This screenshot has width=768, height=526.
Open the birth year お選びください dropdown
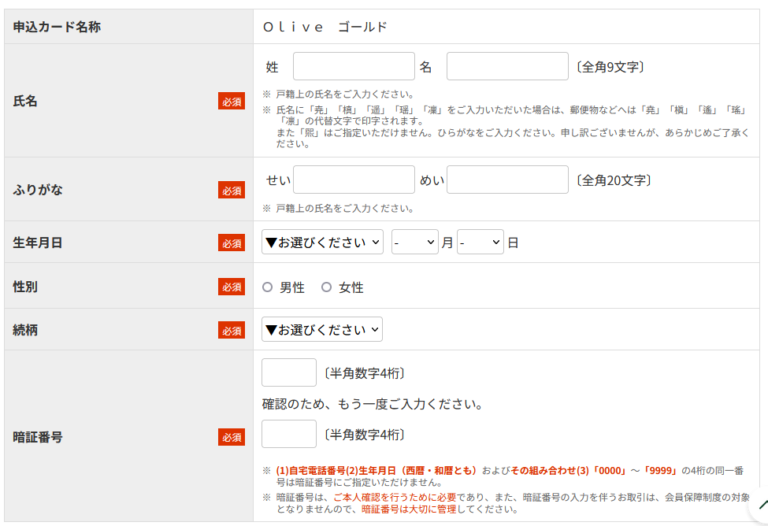(322, 242)
